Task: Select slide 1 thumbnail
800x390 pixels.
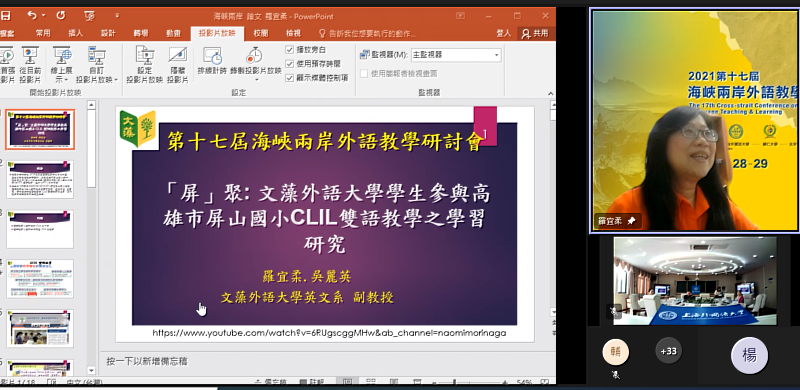Action: [x=40, y=129]
